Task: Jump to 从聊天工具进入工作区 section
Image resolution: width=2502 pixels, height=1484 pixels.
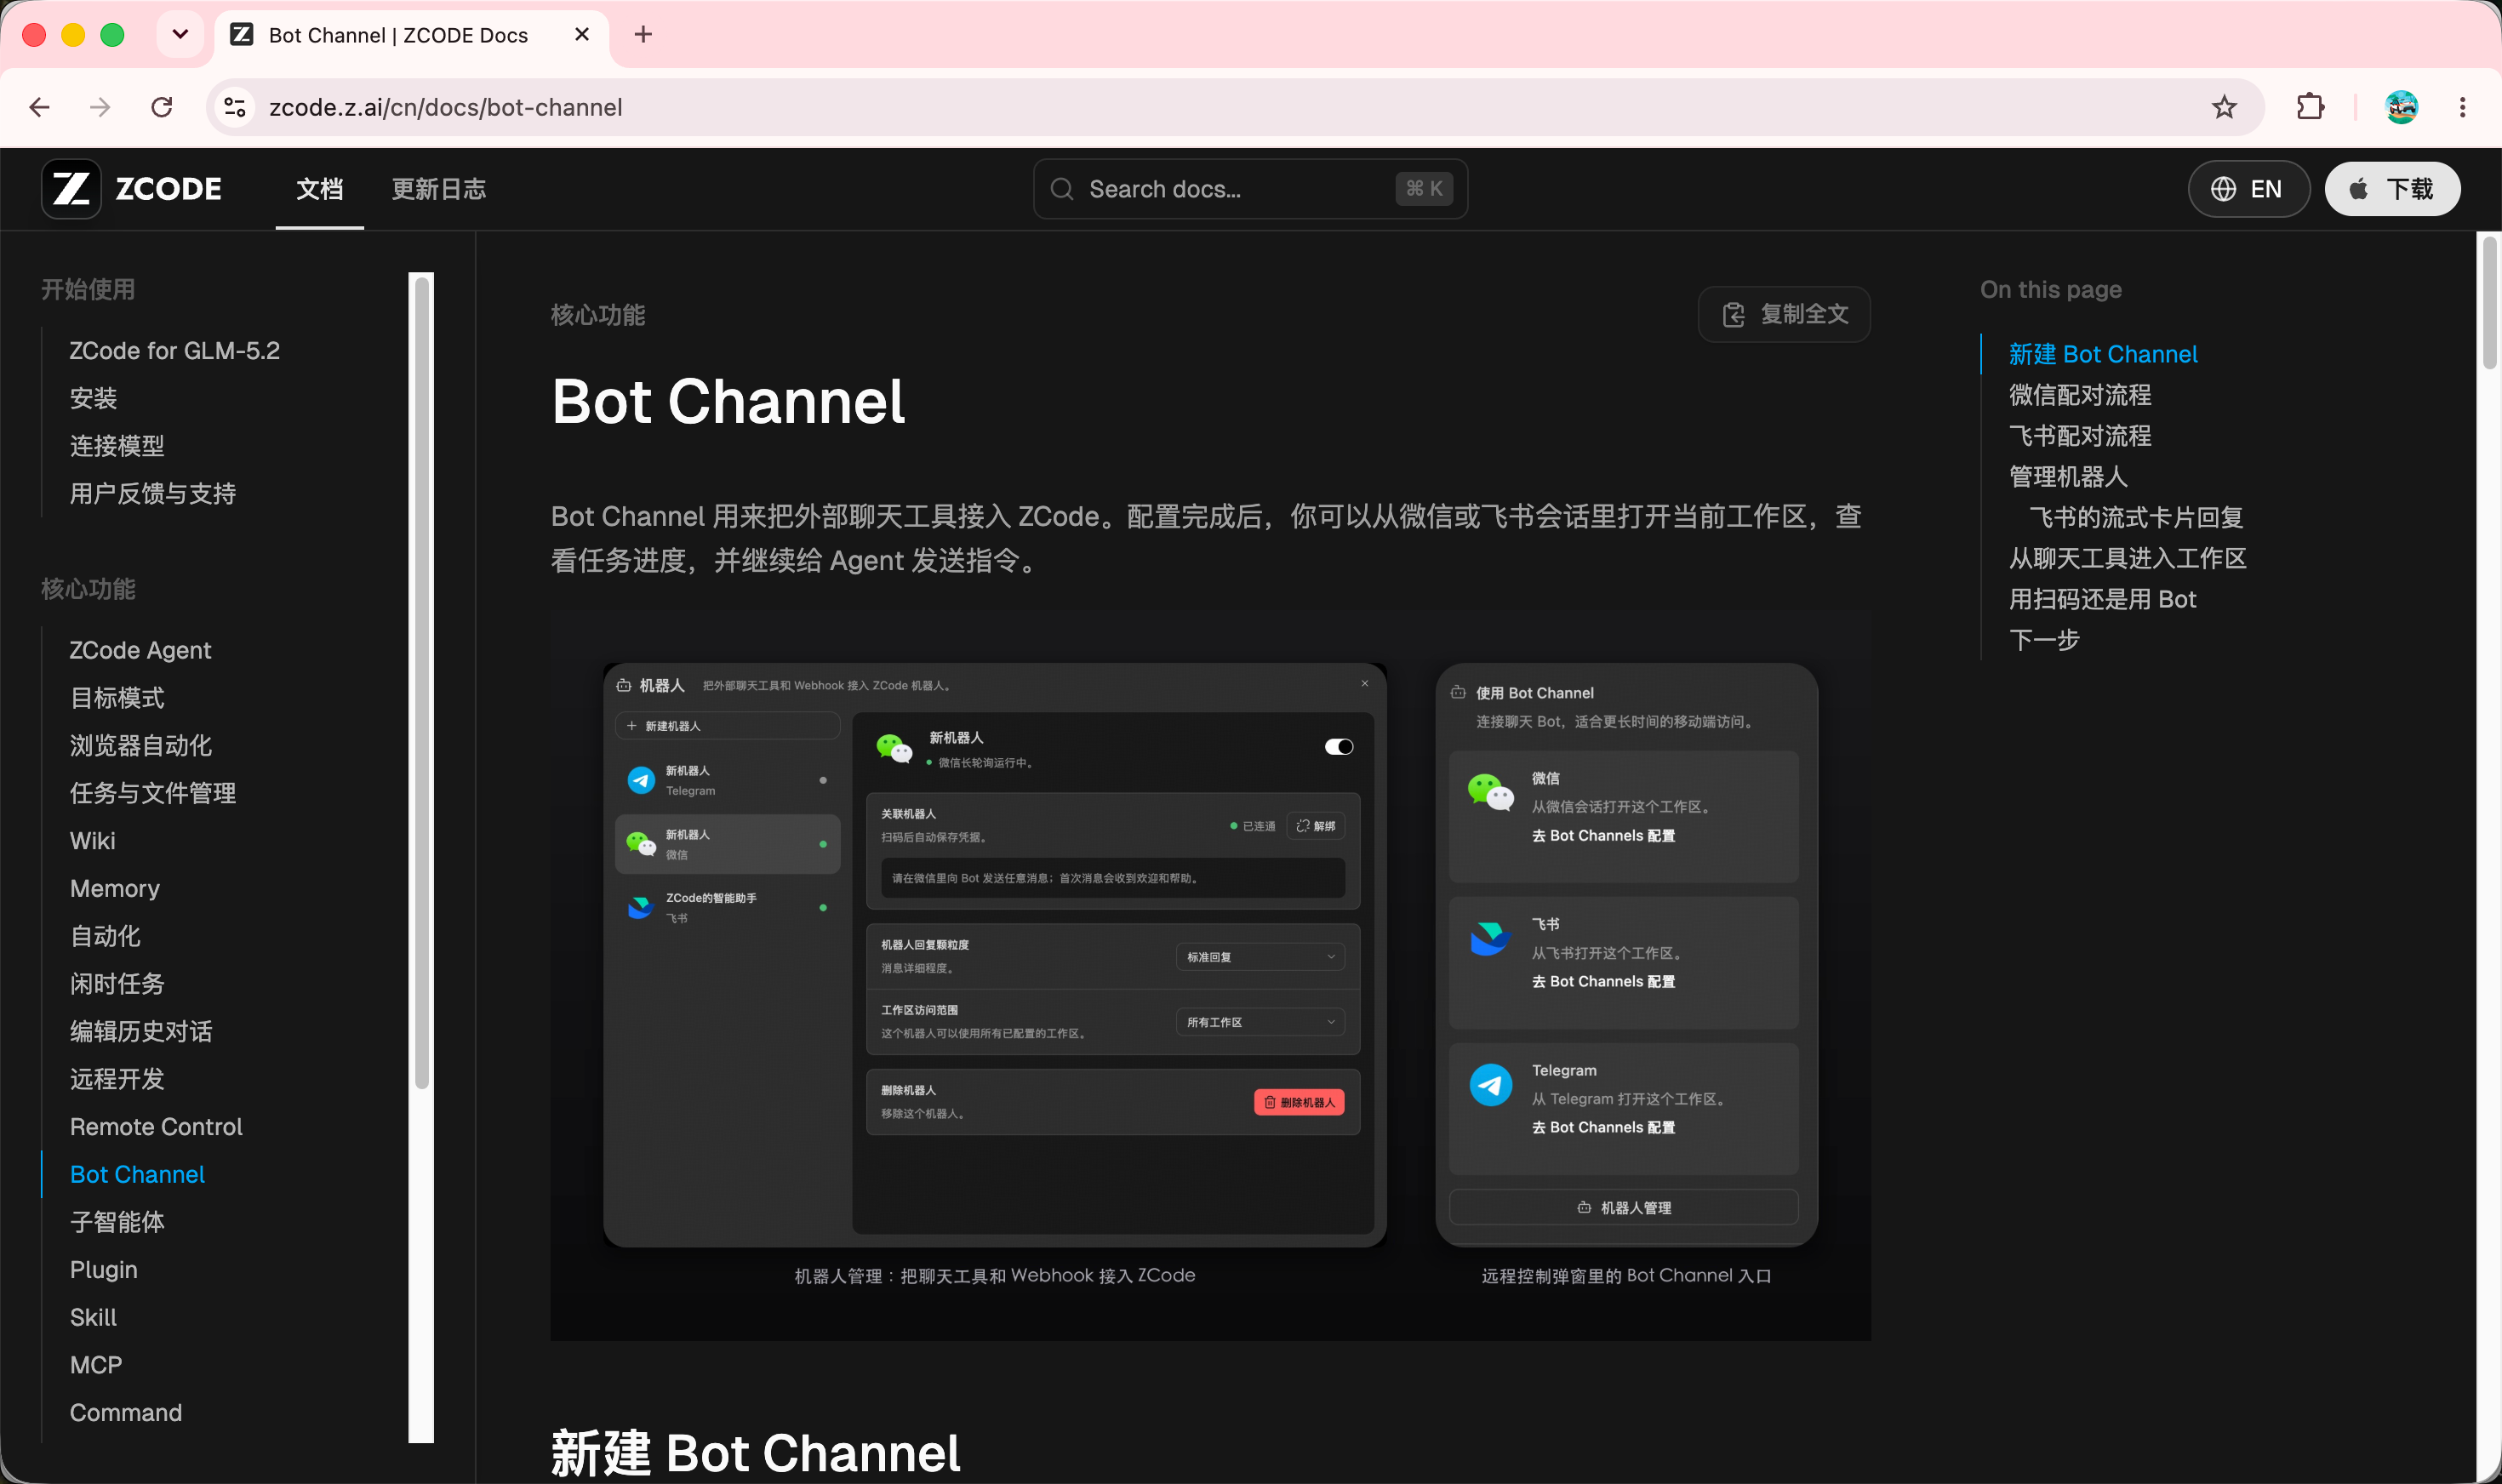Action: click(x=2128, y=558)
